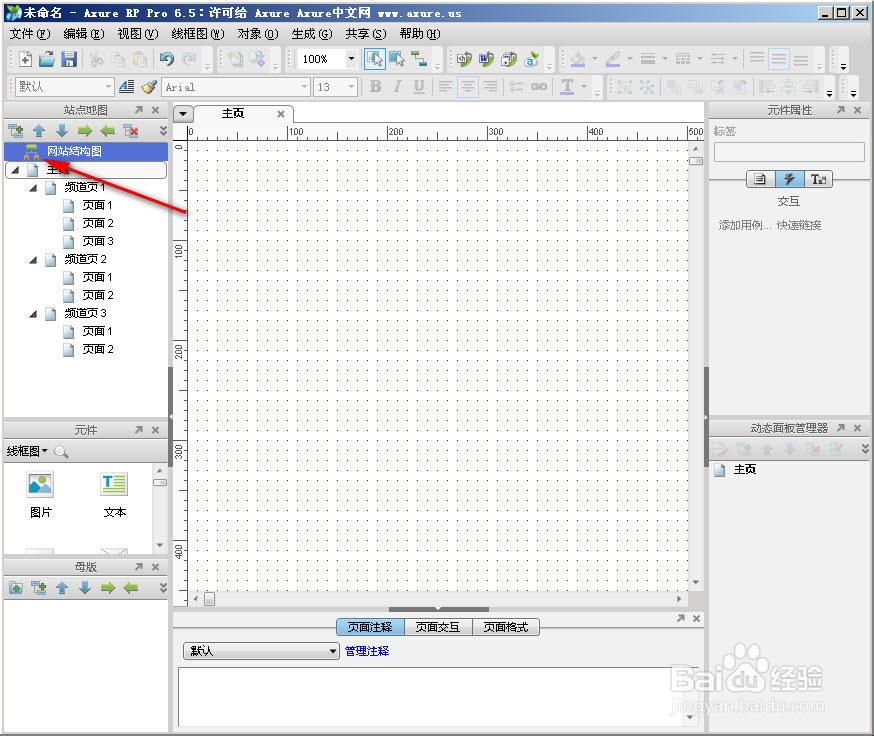The width and height of the screenshot is (874, 736).
Task: Open the page tab list dropdown button
Action: tap(183, 114)
